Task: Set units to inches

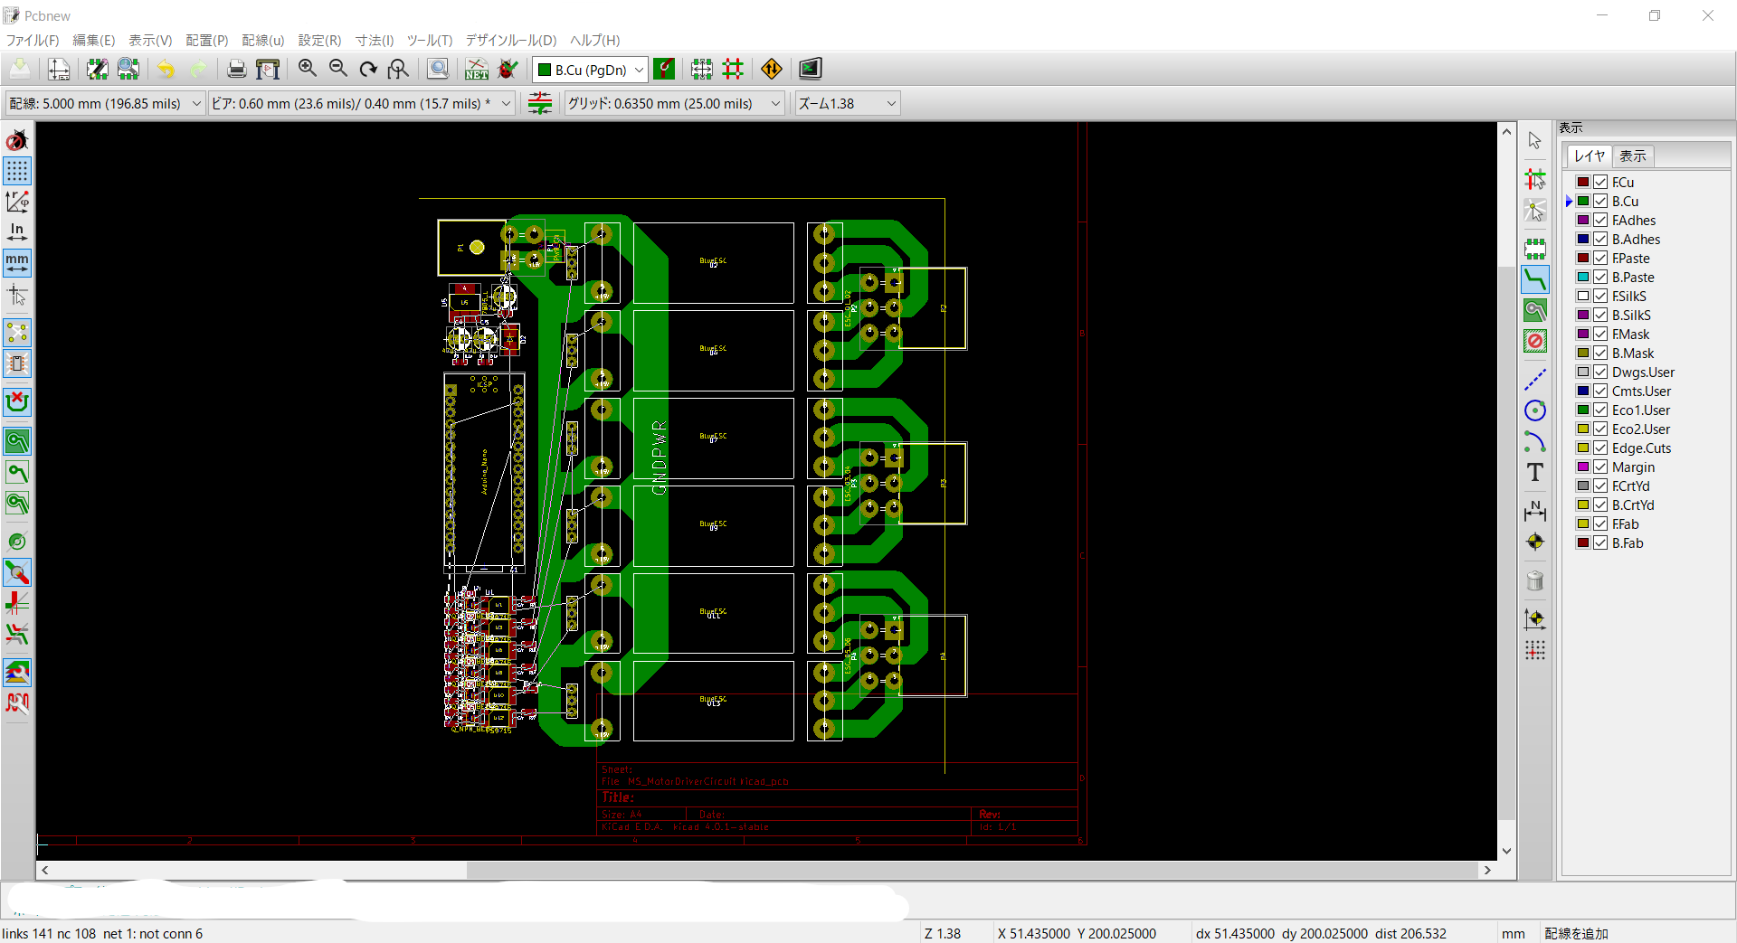Action: 17,232
